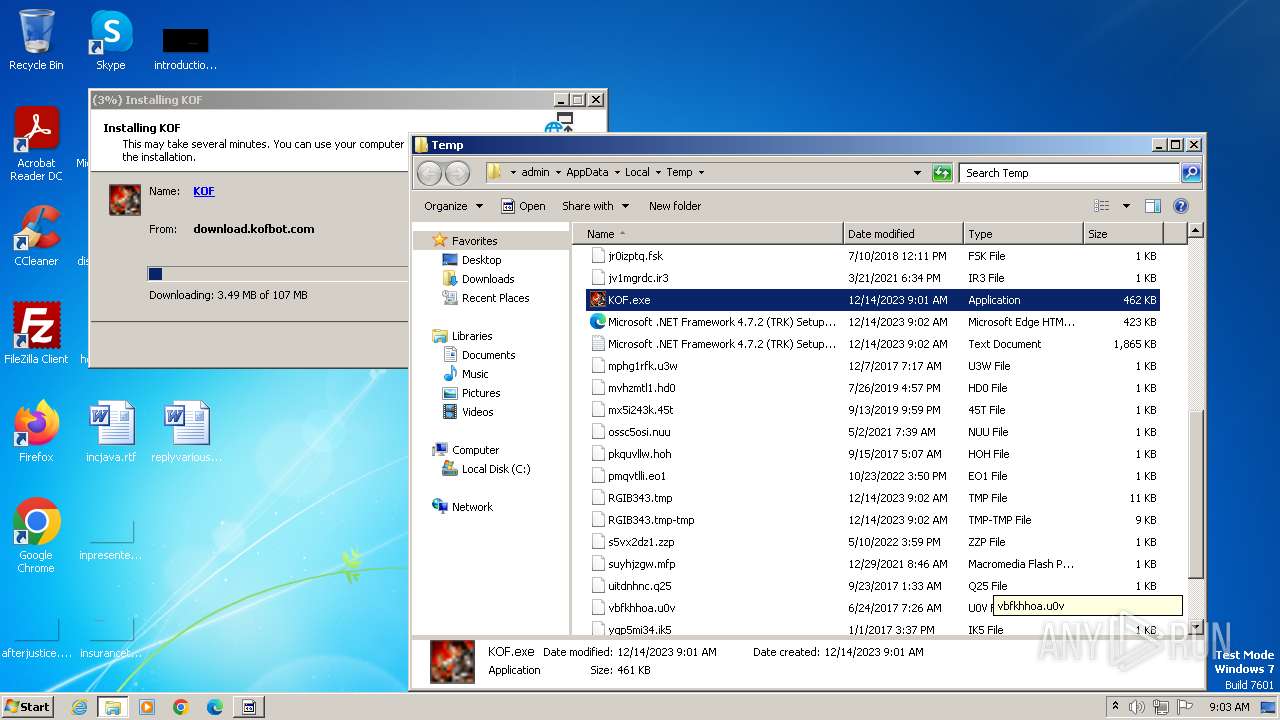This screenshot has height=720, width=1280.
Task: Open Firefox desktop shortcut
Action: [x=36, y=431]
